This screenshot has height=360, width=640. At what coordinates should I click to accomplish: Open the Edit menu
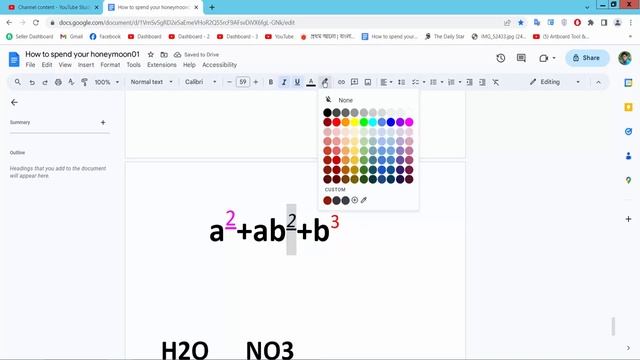47,65
